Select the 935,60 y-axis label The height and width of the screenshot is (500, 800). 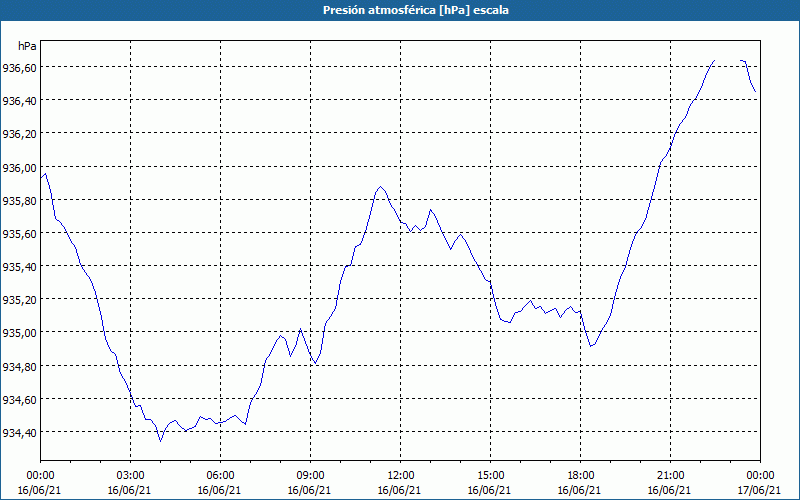tap(19, 233)
